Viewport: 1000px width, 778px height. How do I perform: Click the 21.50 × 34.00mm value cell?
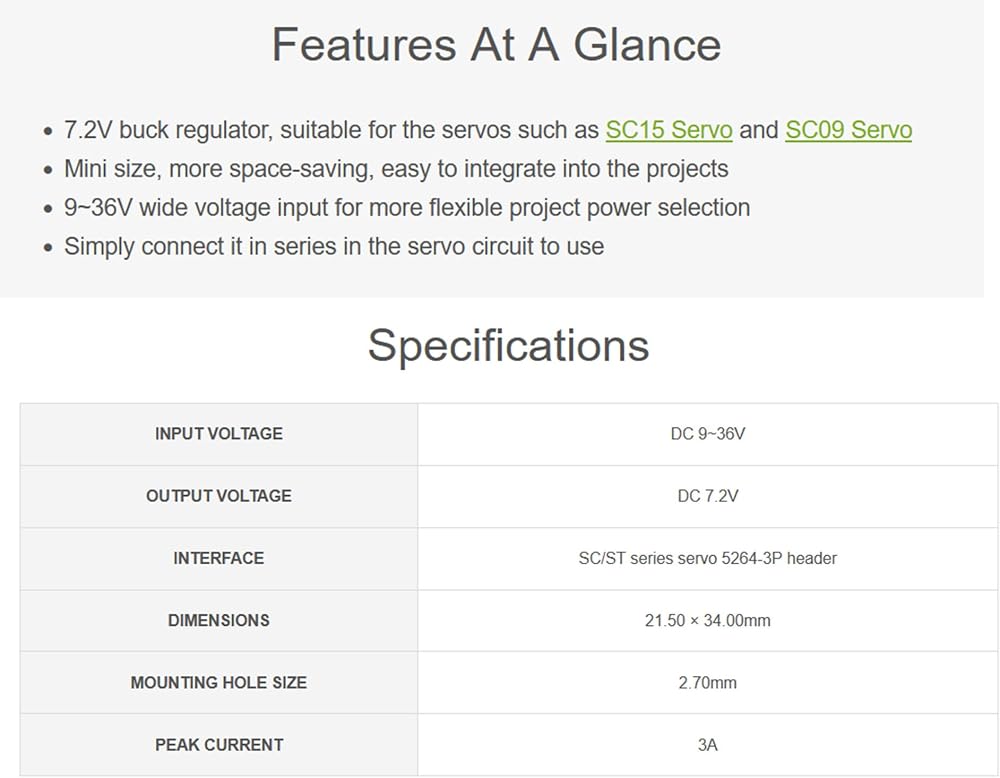[708, 620]
